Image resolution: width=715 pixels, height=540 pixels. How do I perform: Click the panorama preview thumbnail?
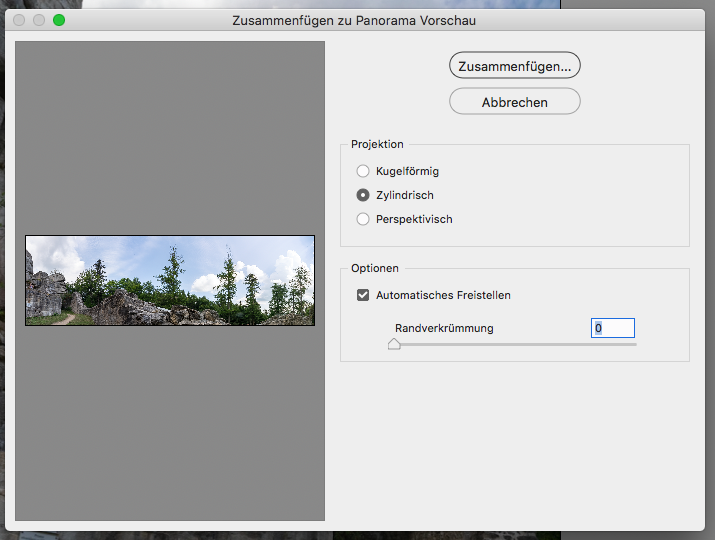170,280
